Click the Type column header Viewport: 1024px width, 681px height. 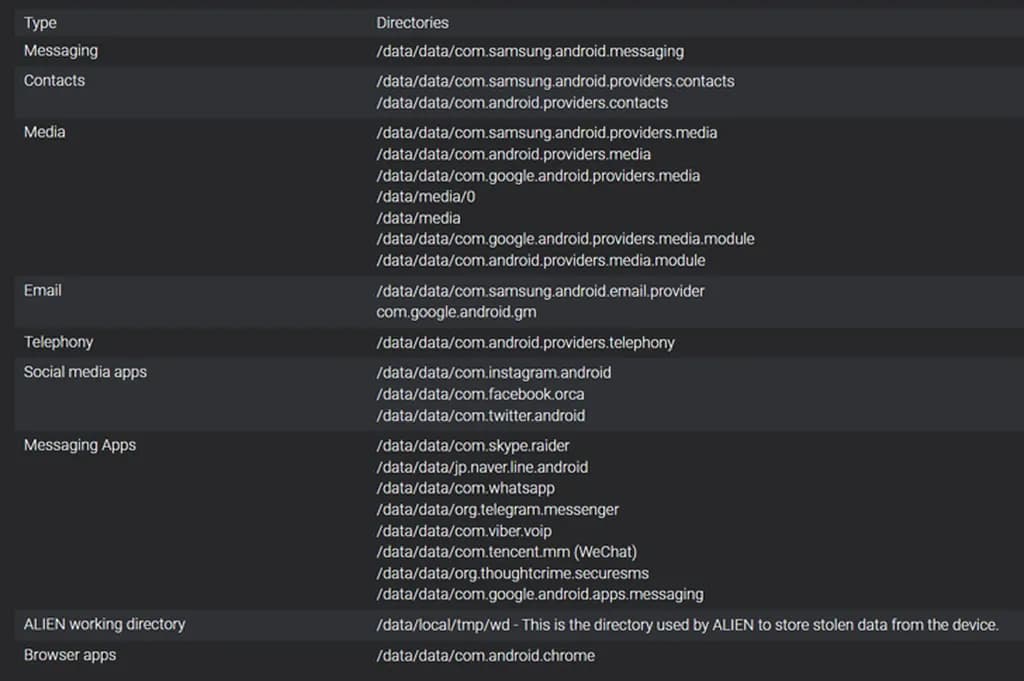point(41,22)
